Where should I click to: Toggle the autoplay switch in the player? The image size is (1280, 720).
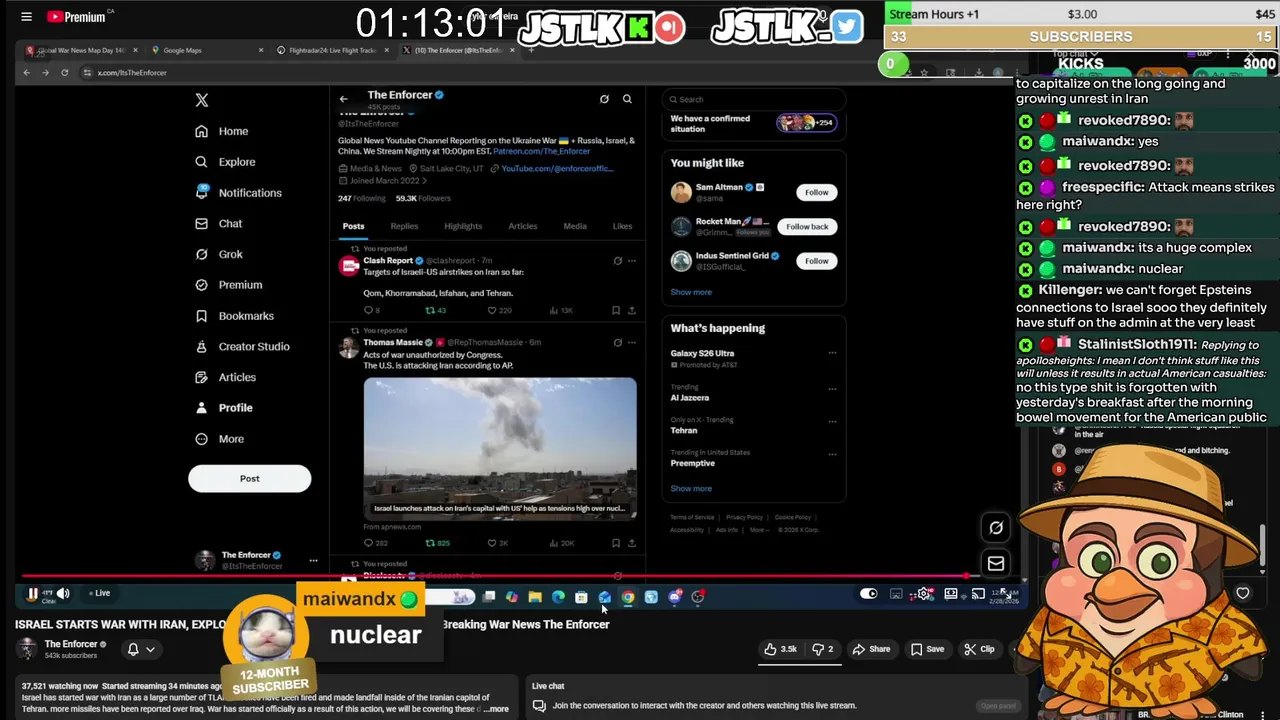(868, 594)
